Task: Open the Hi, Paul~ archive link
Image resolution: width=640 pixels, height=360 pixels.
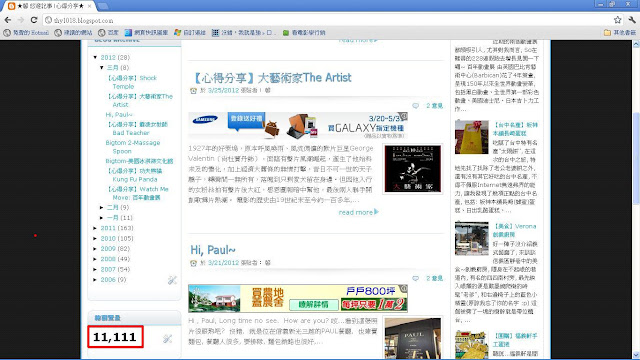Action: point(119,115)
